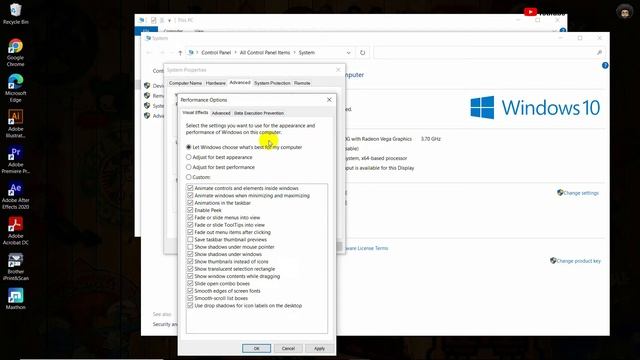Click the user avatar at top right

(x=624, y=12)
